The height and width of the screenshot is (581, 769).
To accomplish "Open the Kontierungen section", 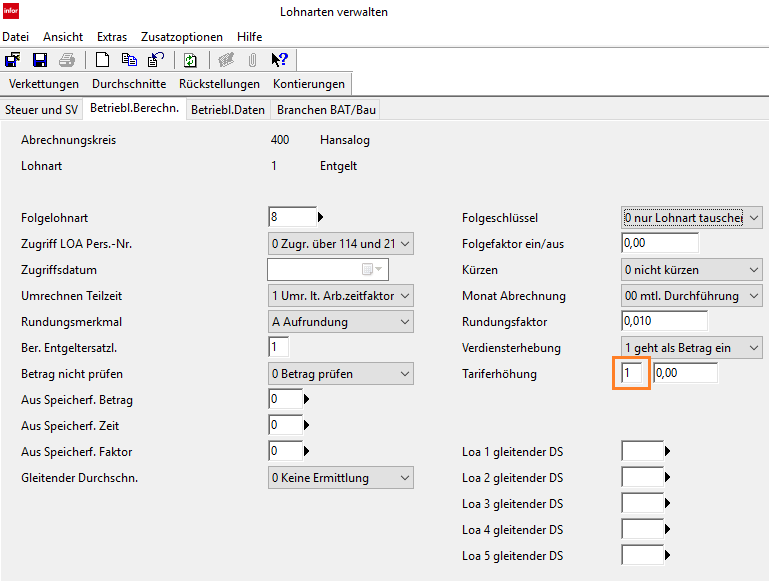I will tap(309, 84).
